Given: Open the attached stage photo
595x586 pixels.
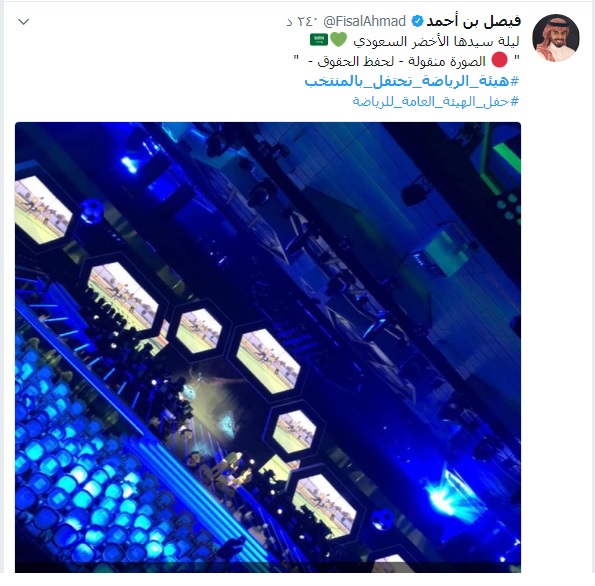Looking at the screenshot, I should coord(268,347).
